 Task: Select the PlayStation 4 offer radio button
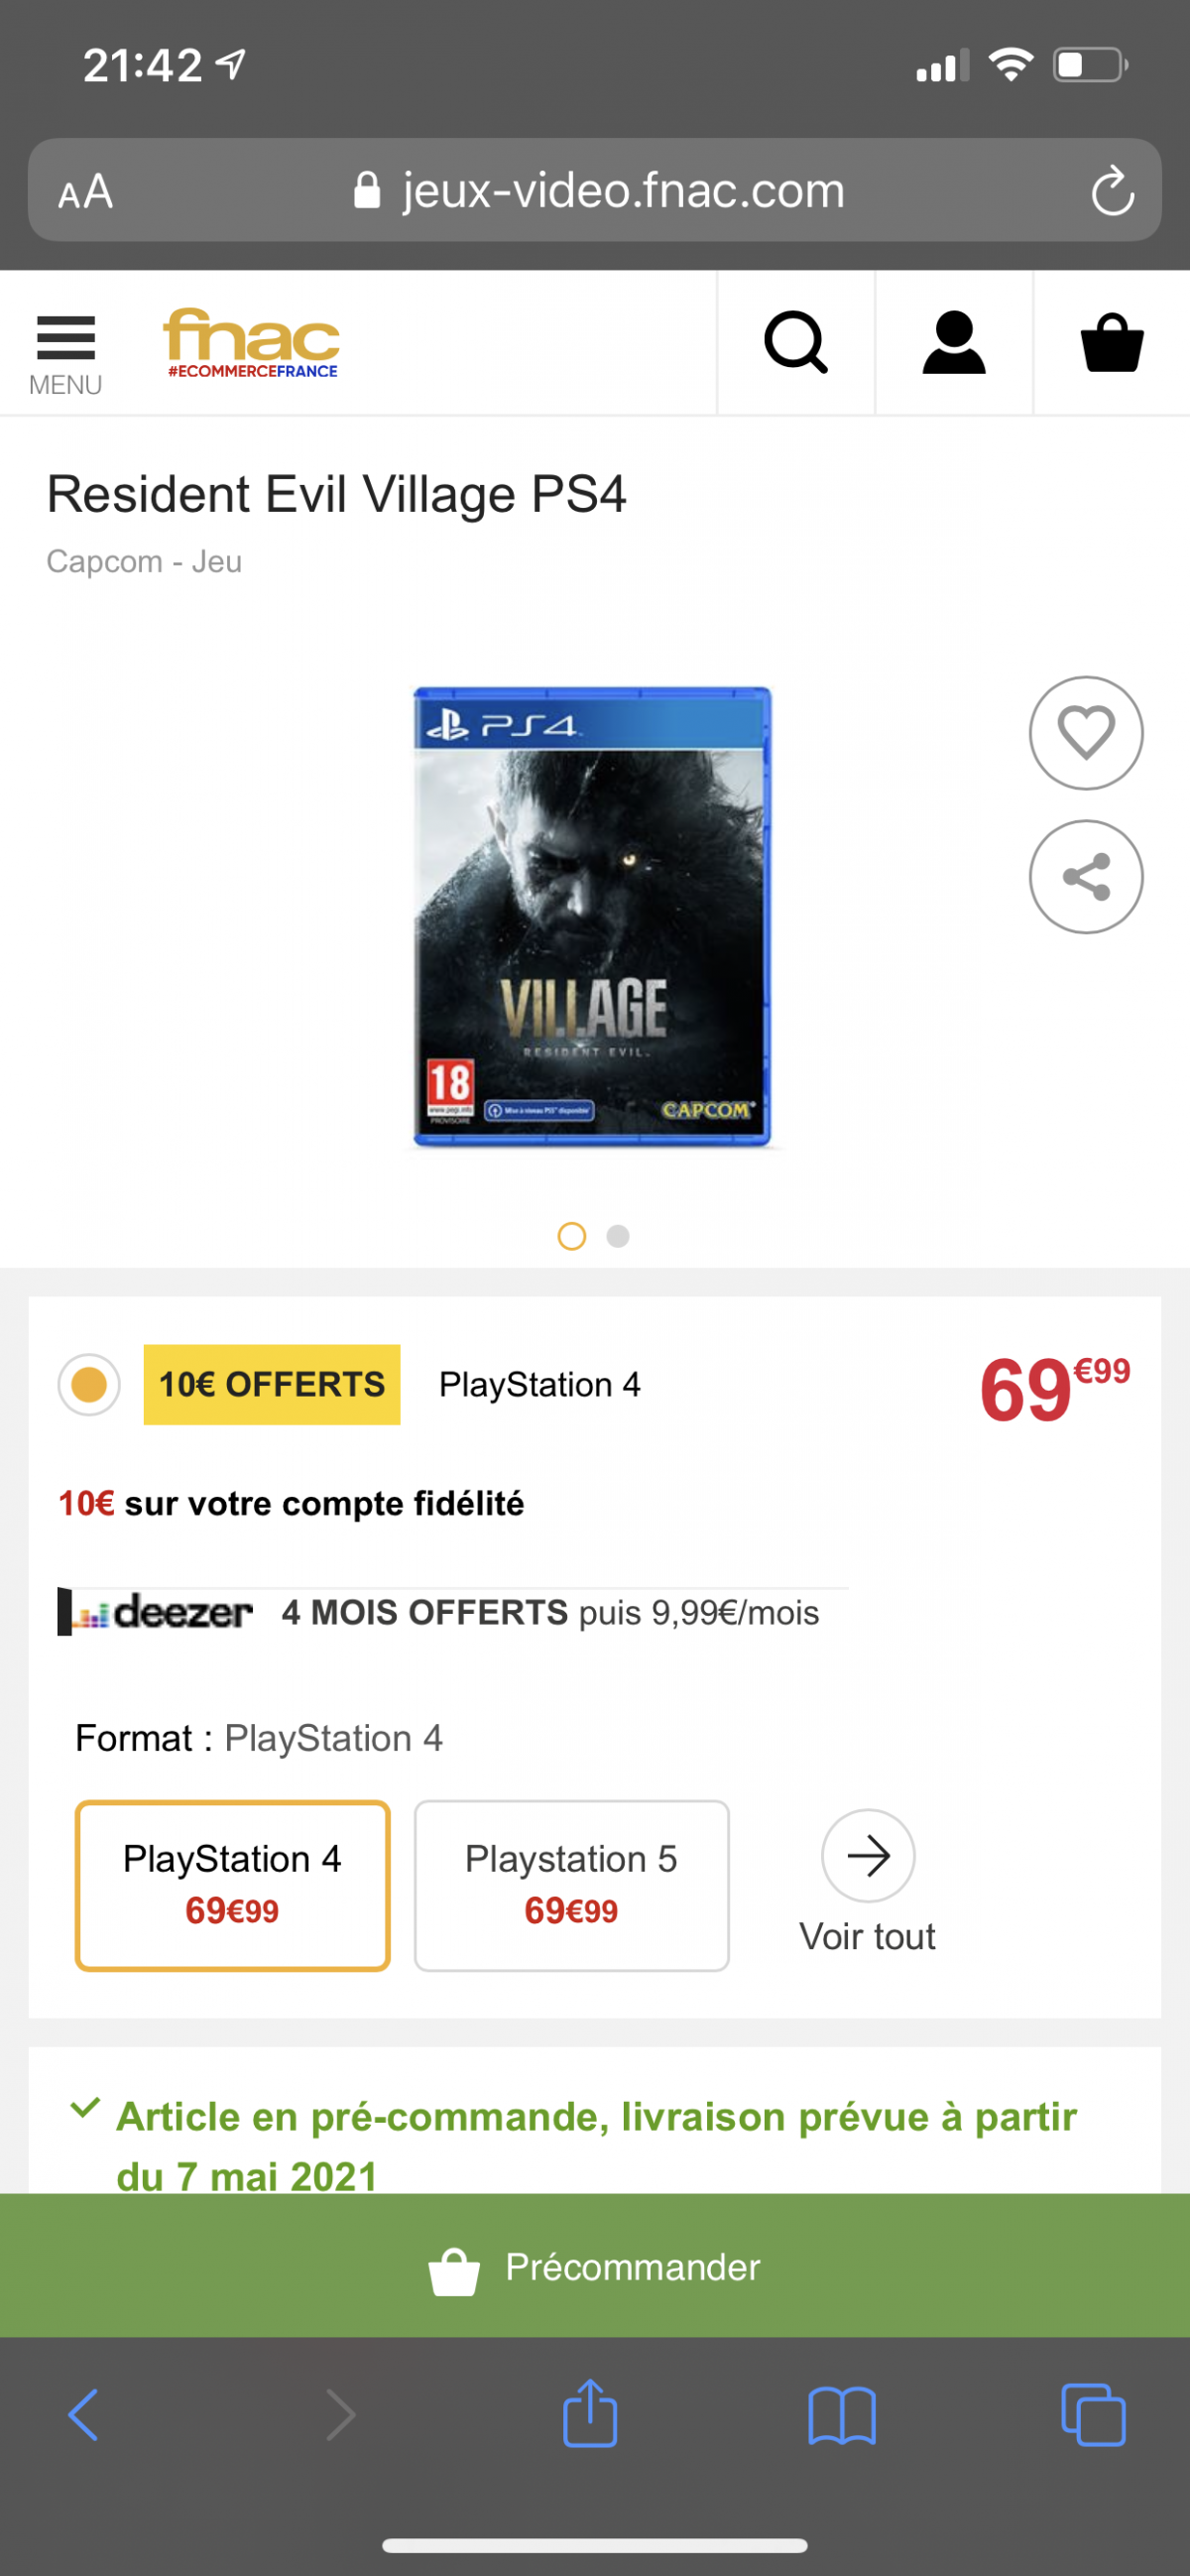click(x=89, y=1384)
